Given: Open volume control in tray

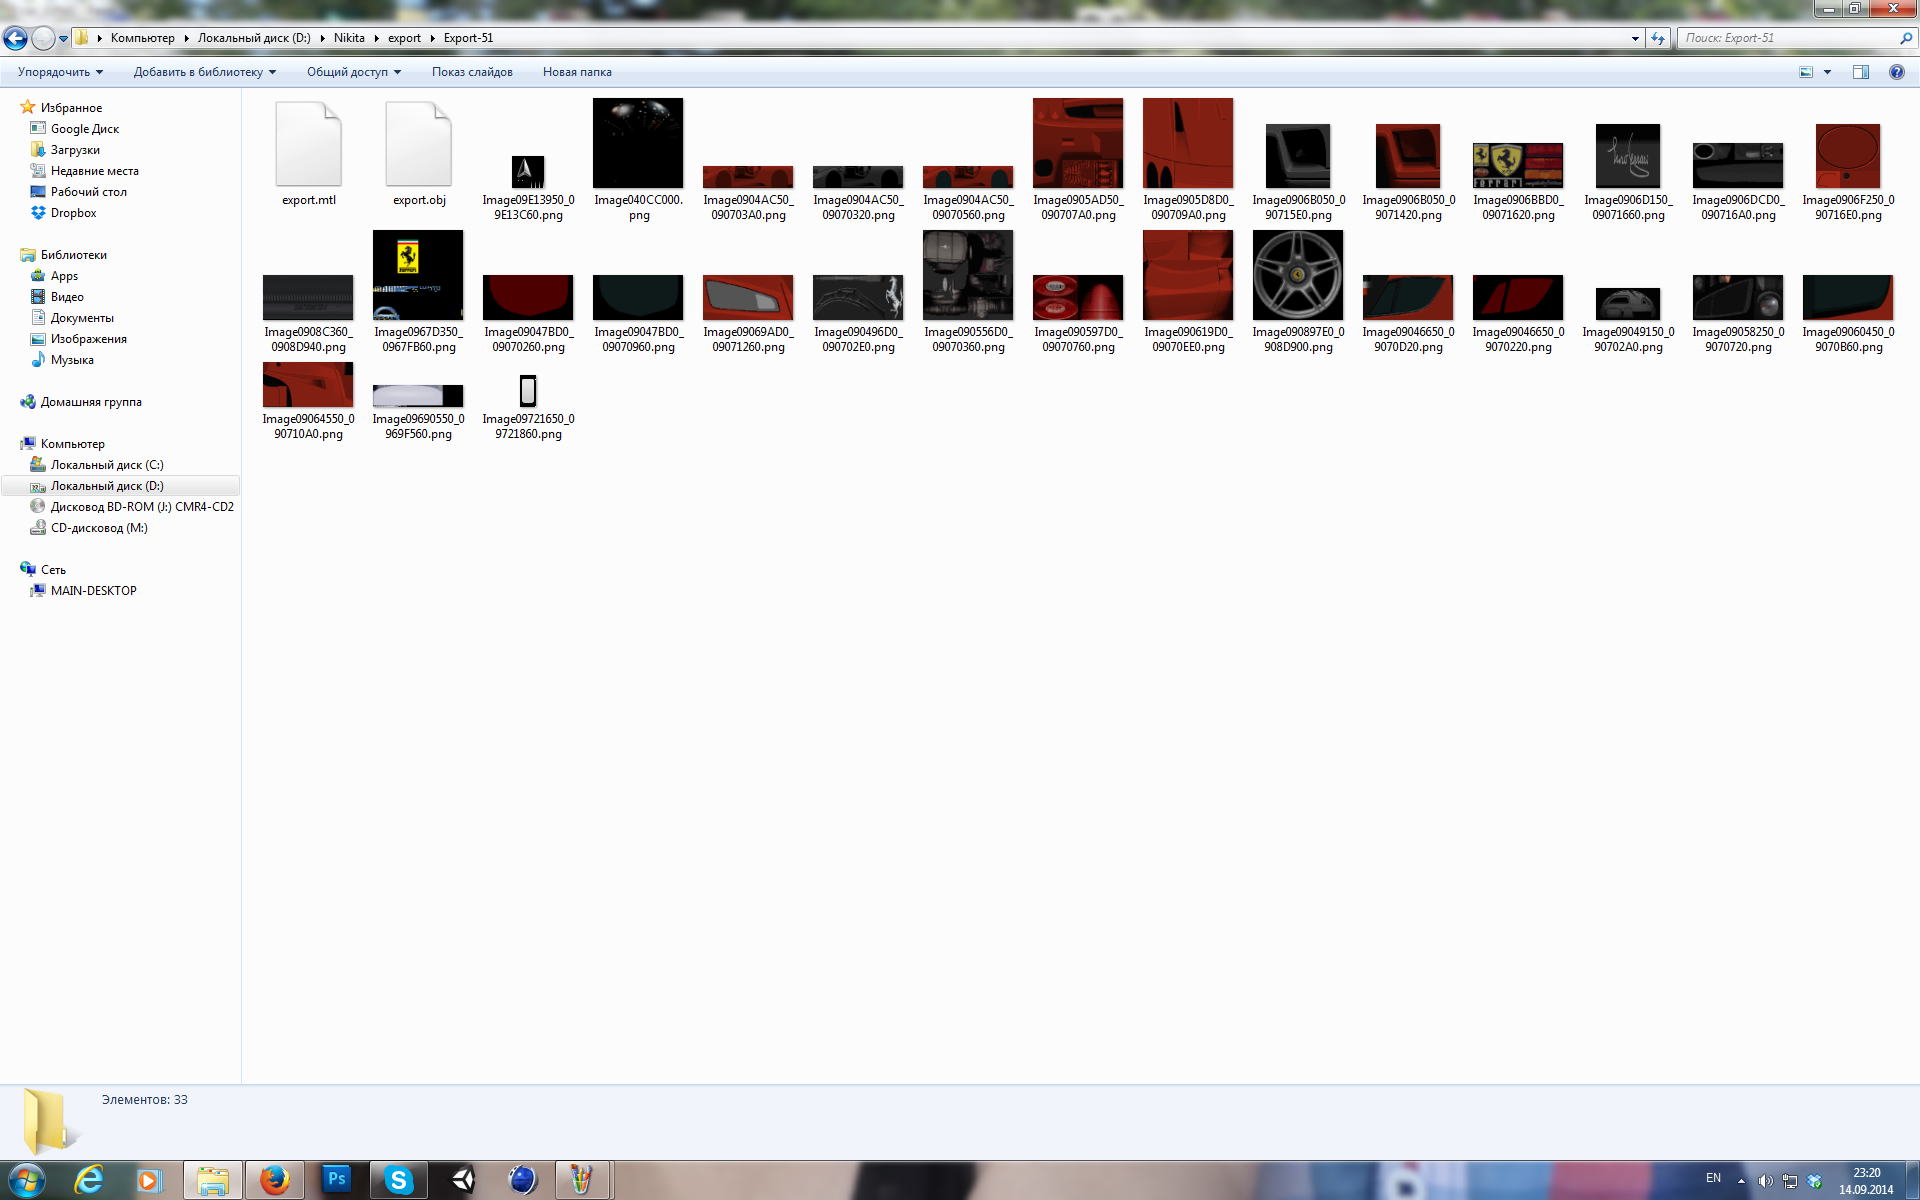Looking at the screenshot, I should (x=1765, y=1181).
